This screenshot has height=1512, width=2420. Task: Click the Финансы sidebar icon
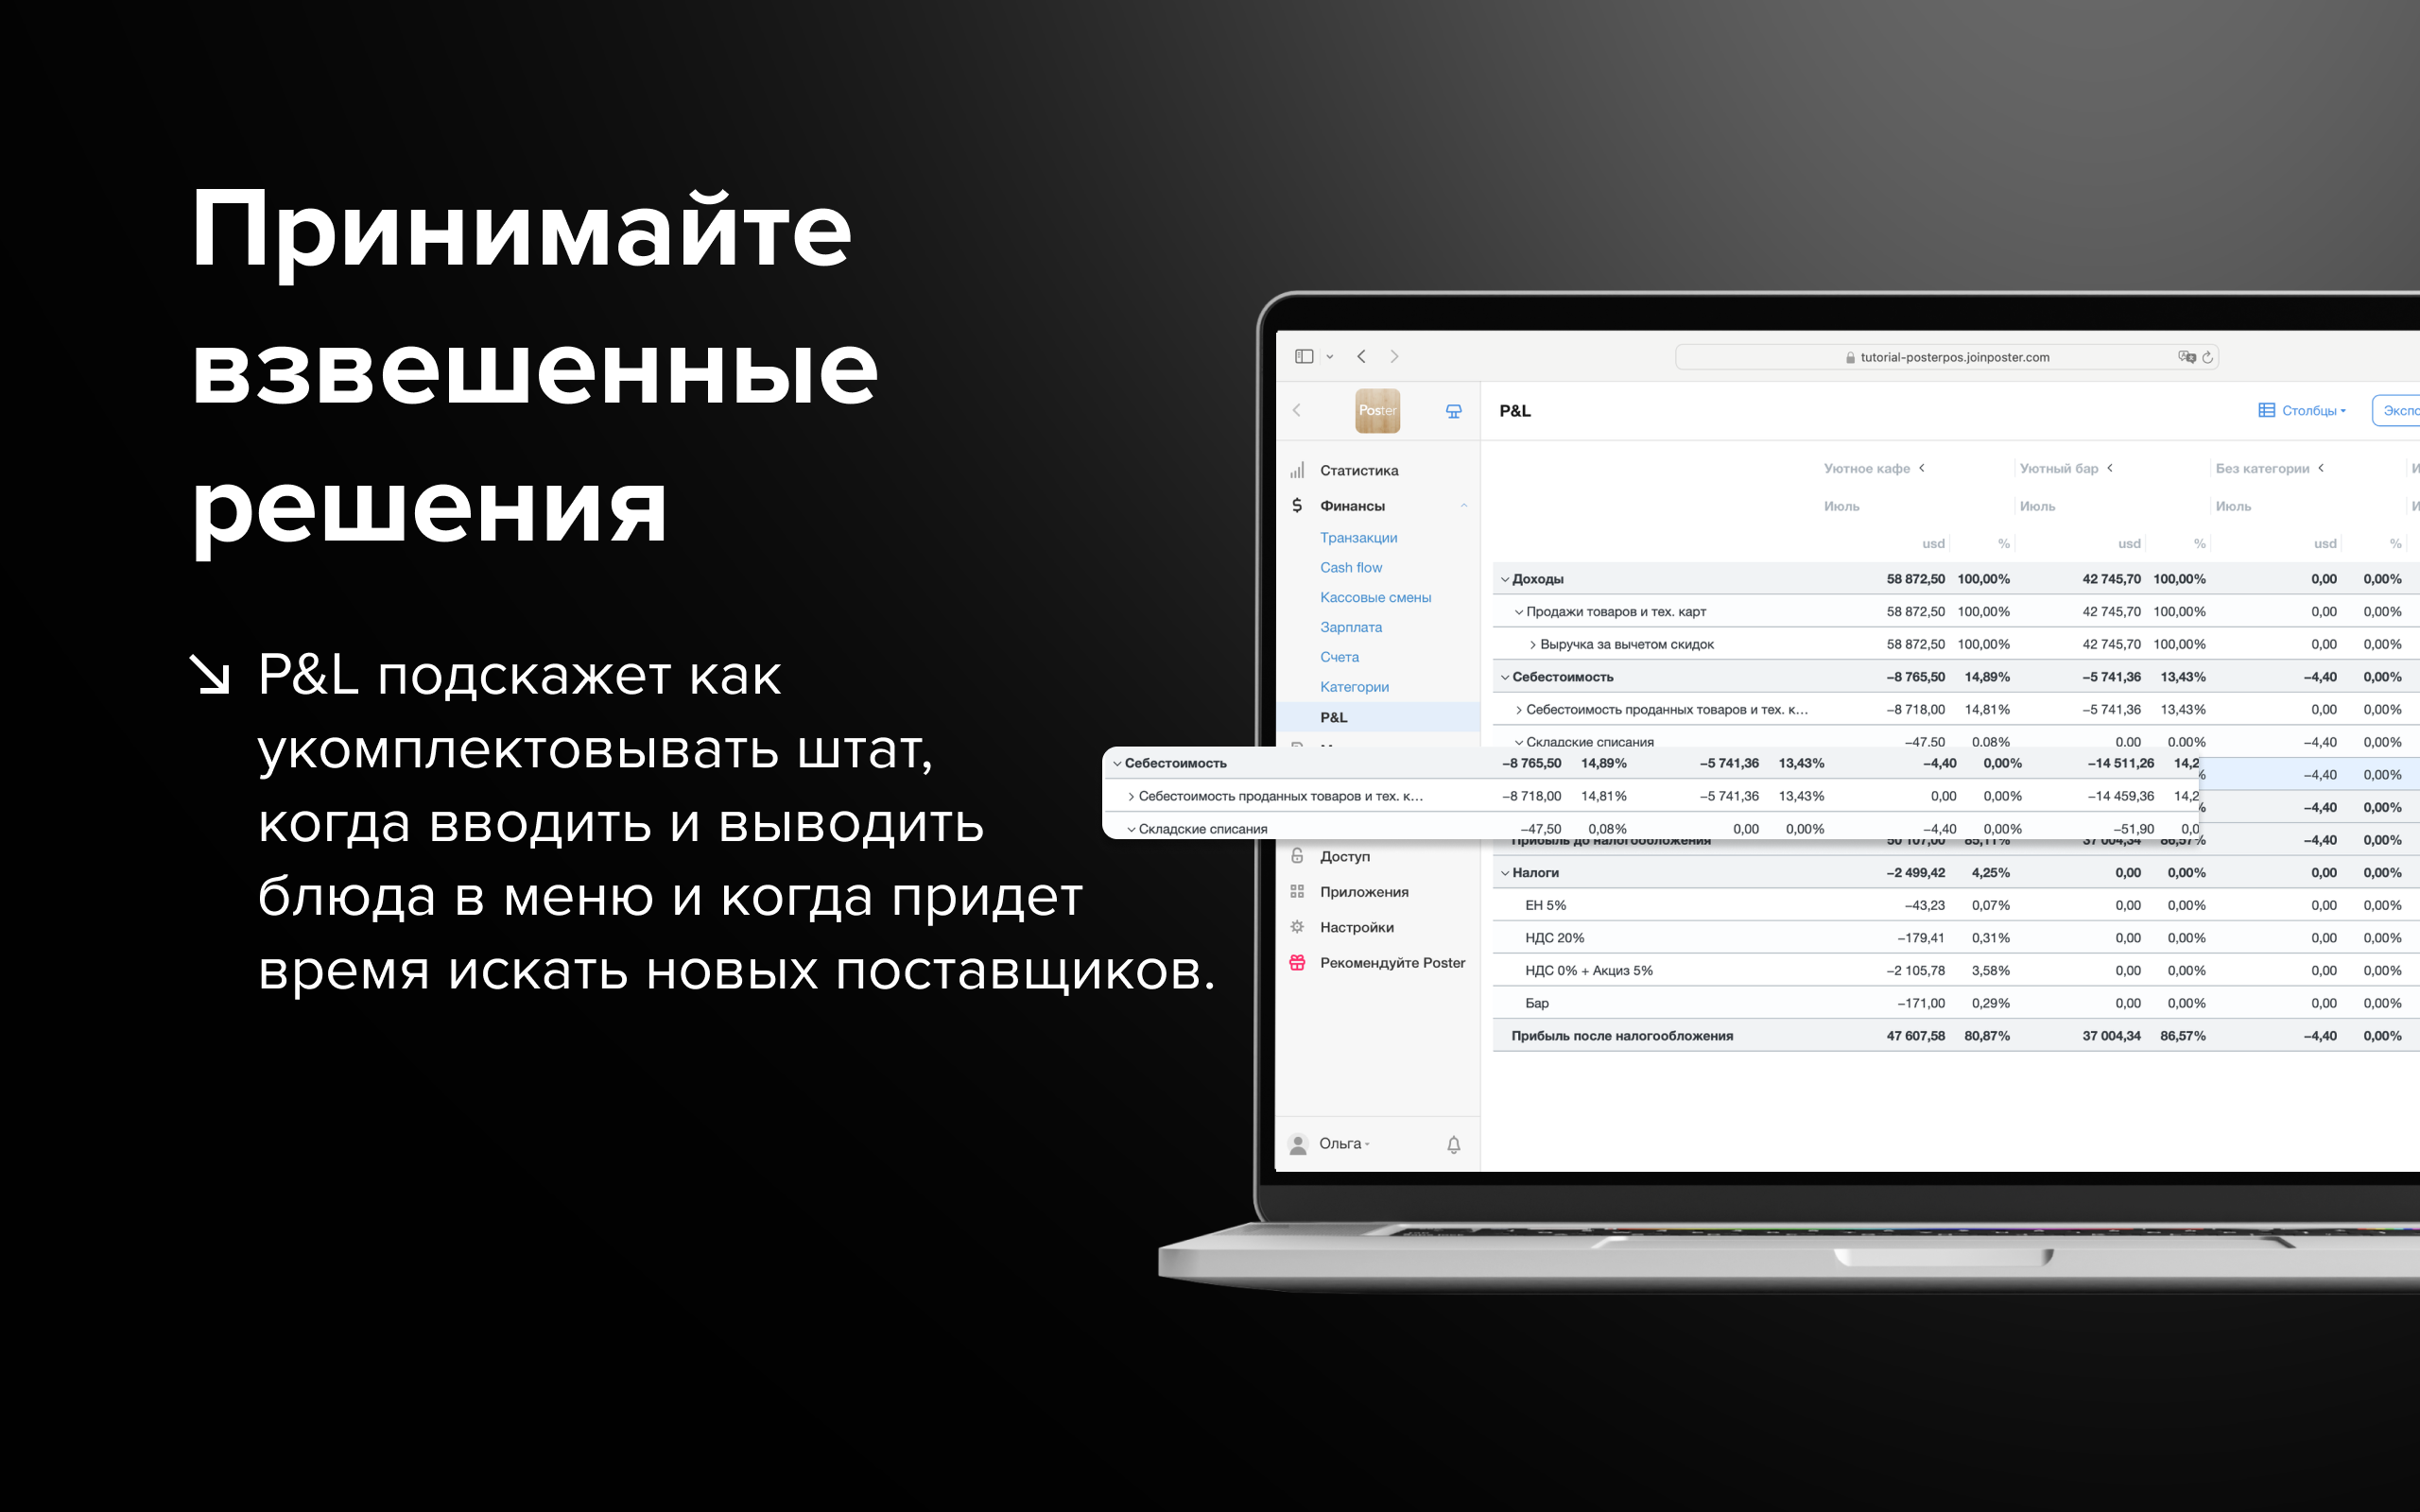point(1294,506)
